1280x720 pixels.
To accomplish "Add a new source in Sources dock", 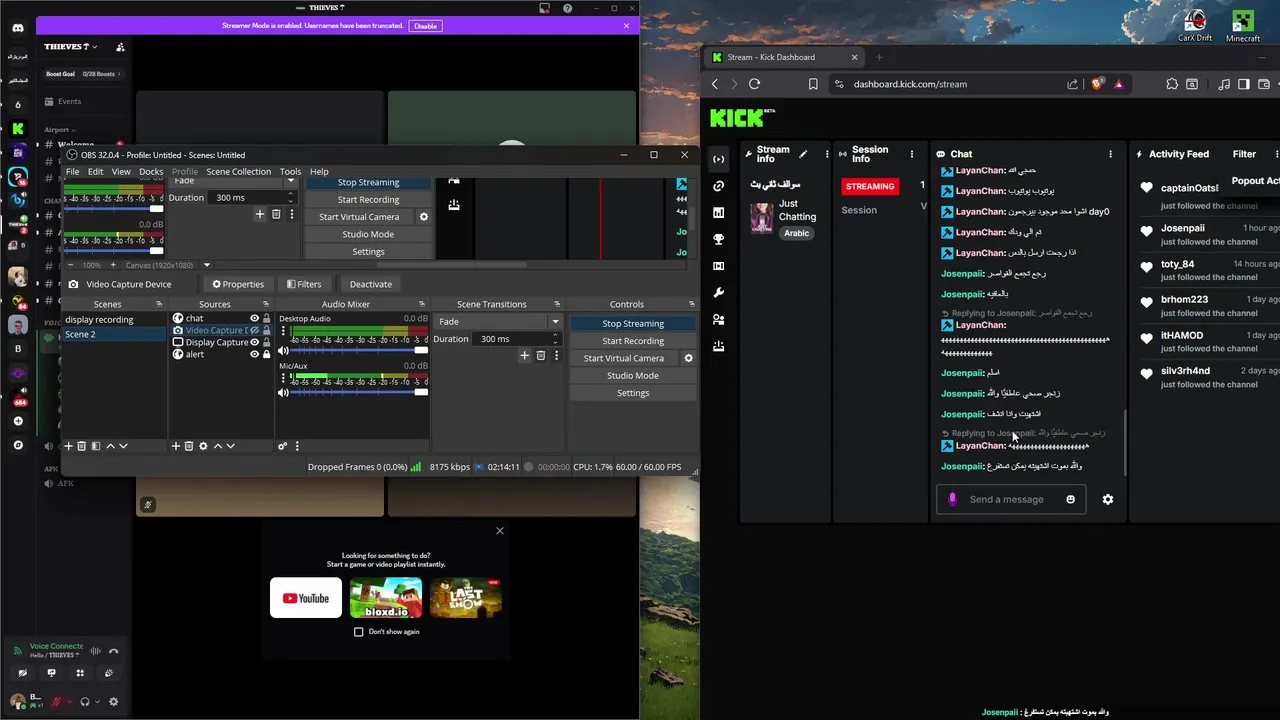I will tap(176, 446).
